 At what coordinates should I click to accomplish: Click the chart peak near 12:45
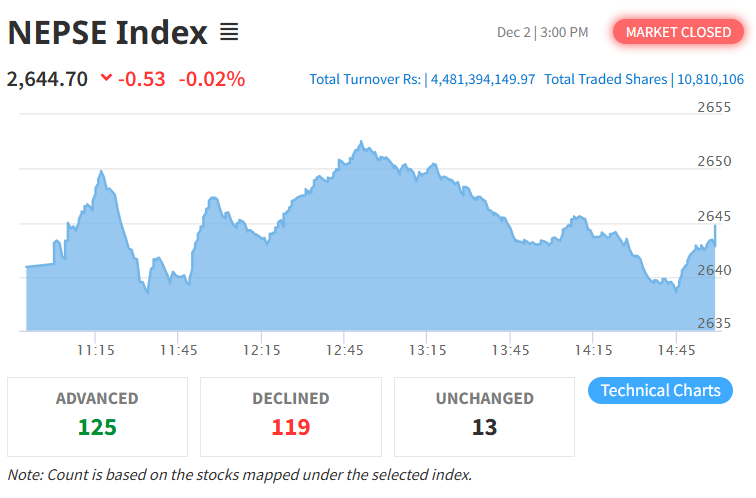tap(360, 143)
